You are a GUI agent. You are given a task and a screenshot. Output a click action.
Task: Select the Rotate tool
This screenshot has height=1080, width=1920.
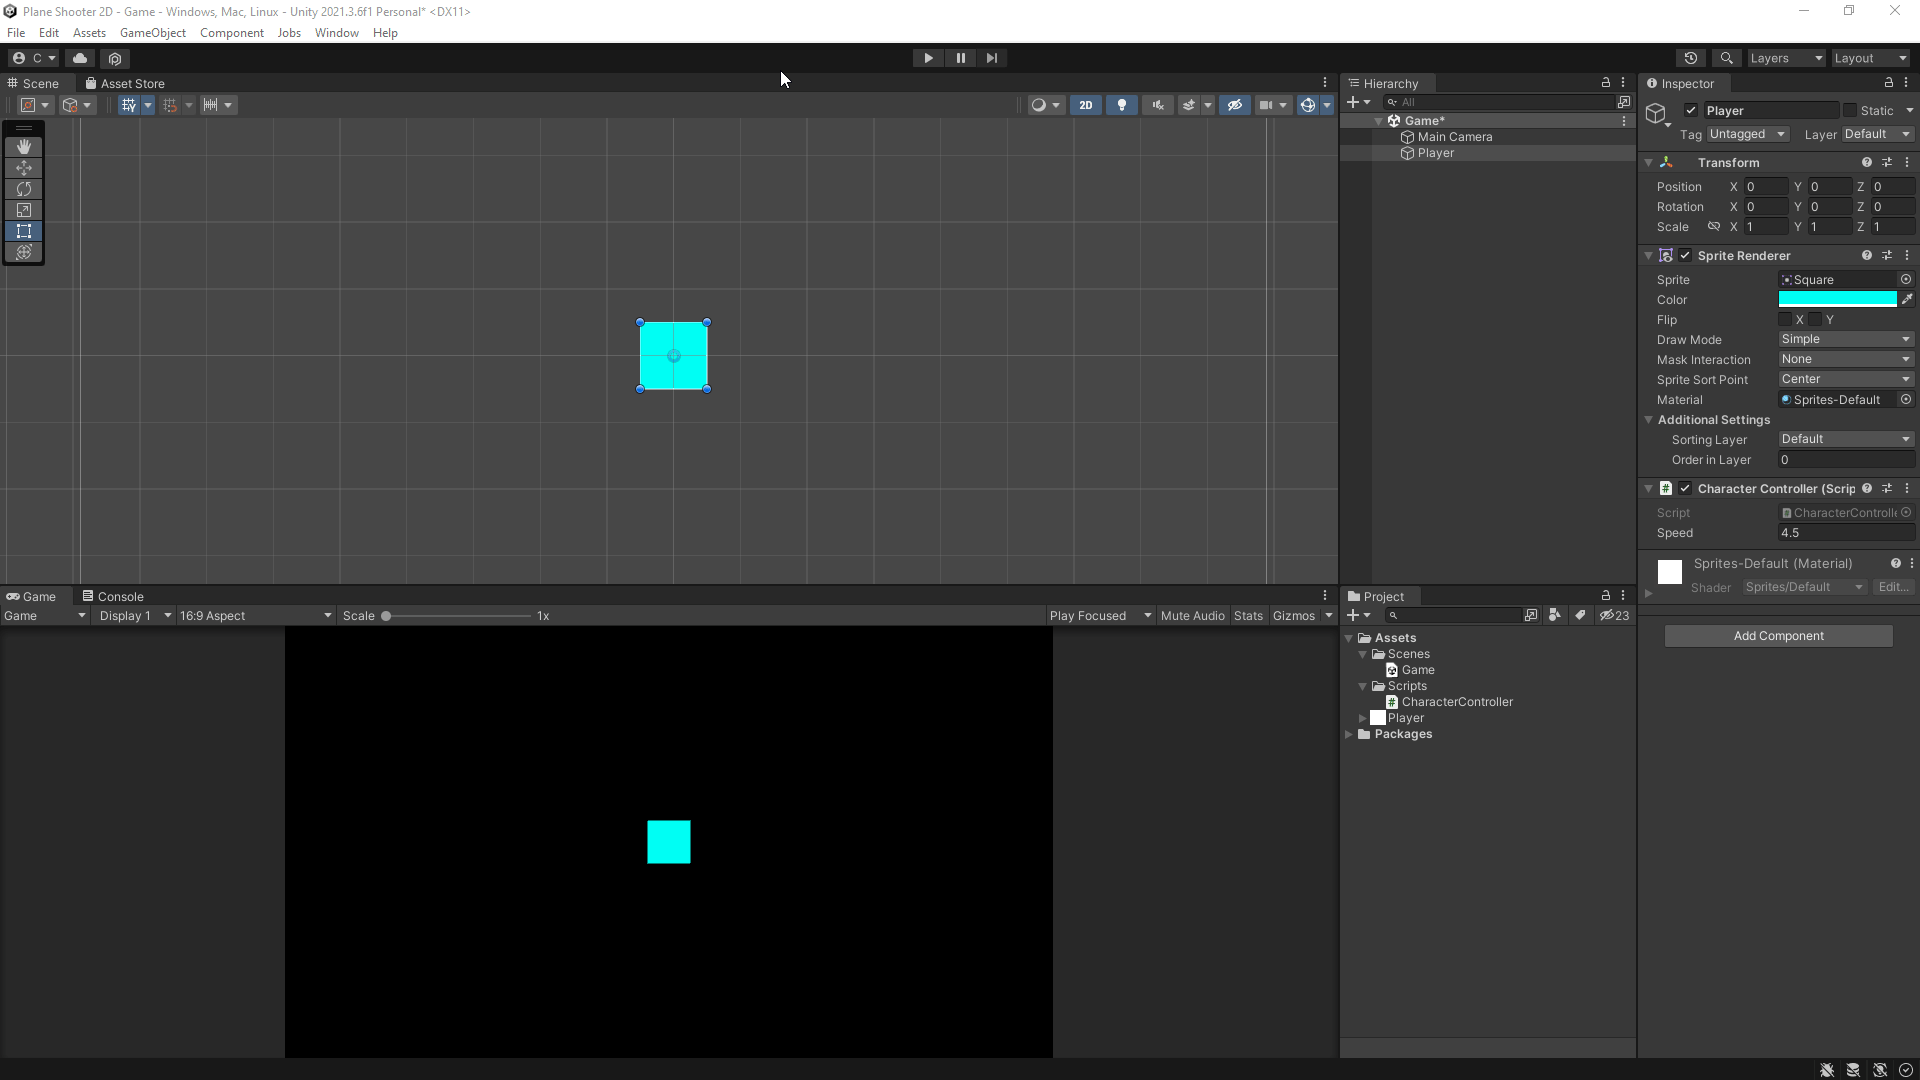click(24, 189)
